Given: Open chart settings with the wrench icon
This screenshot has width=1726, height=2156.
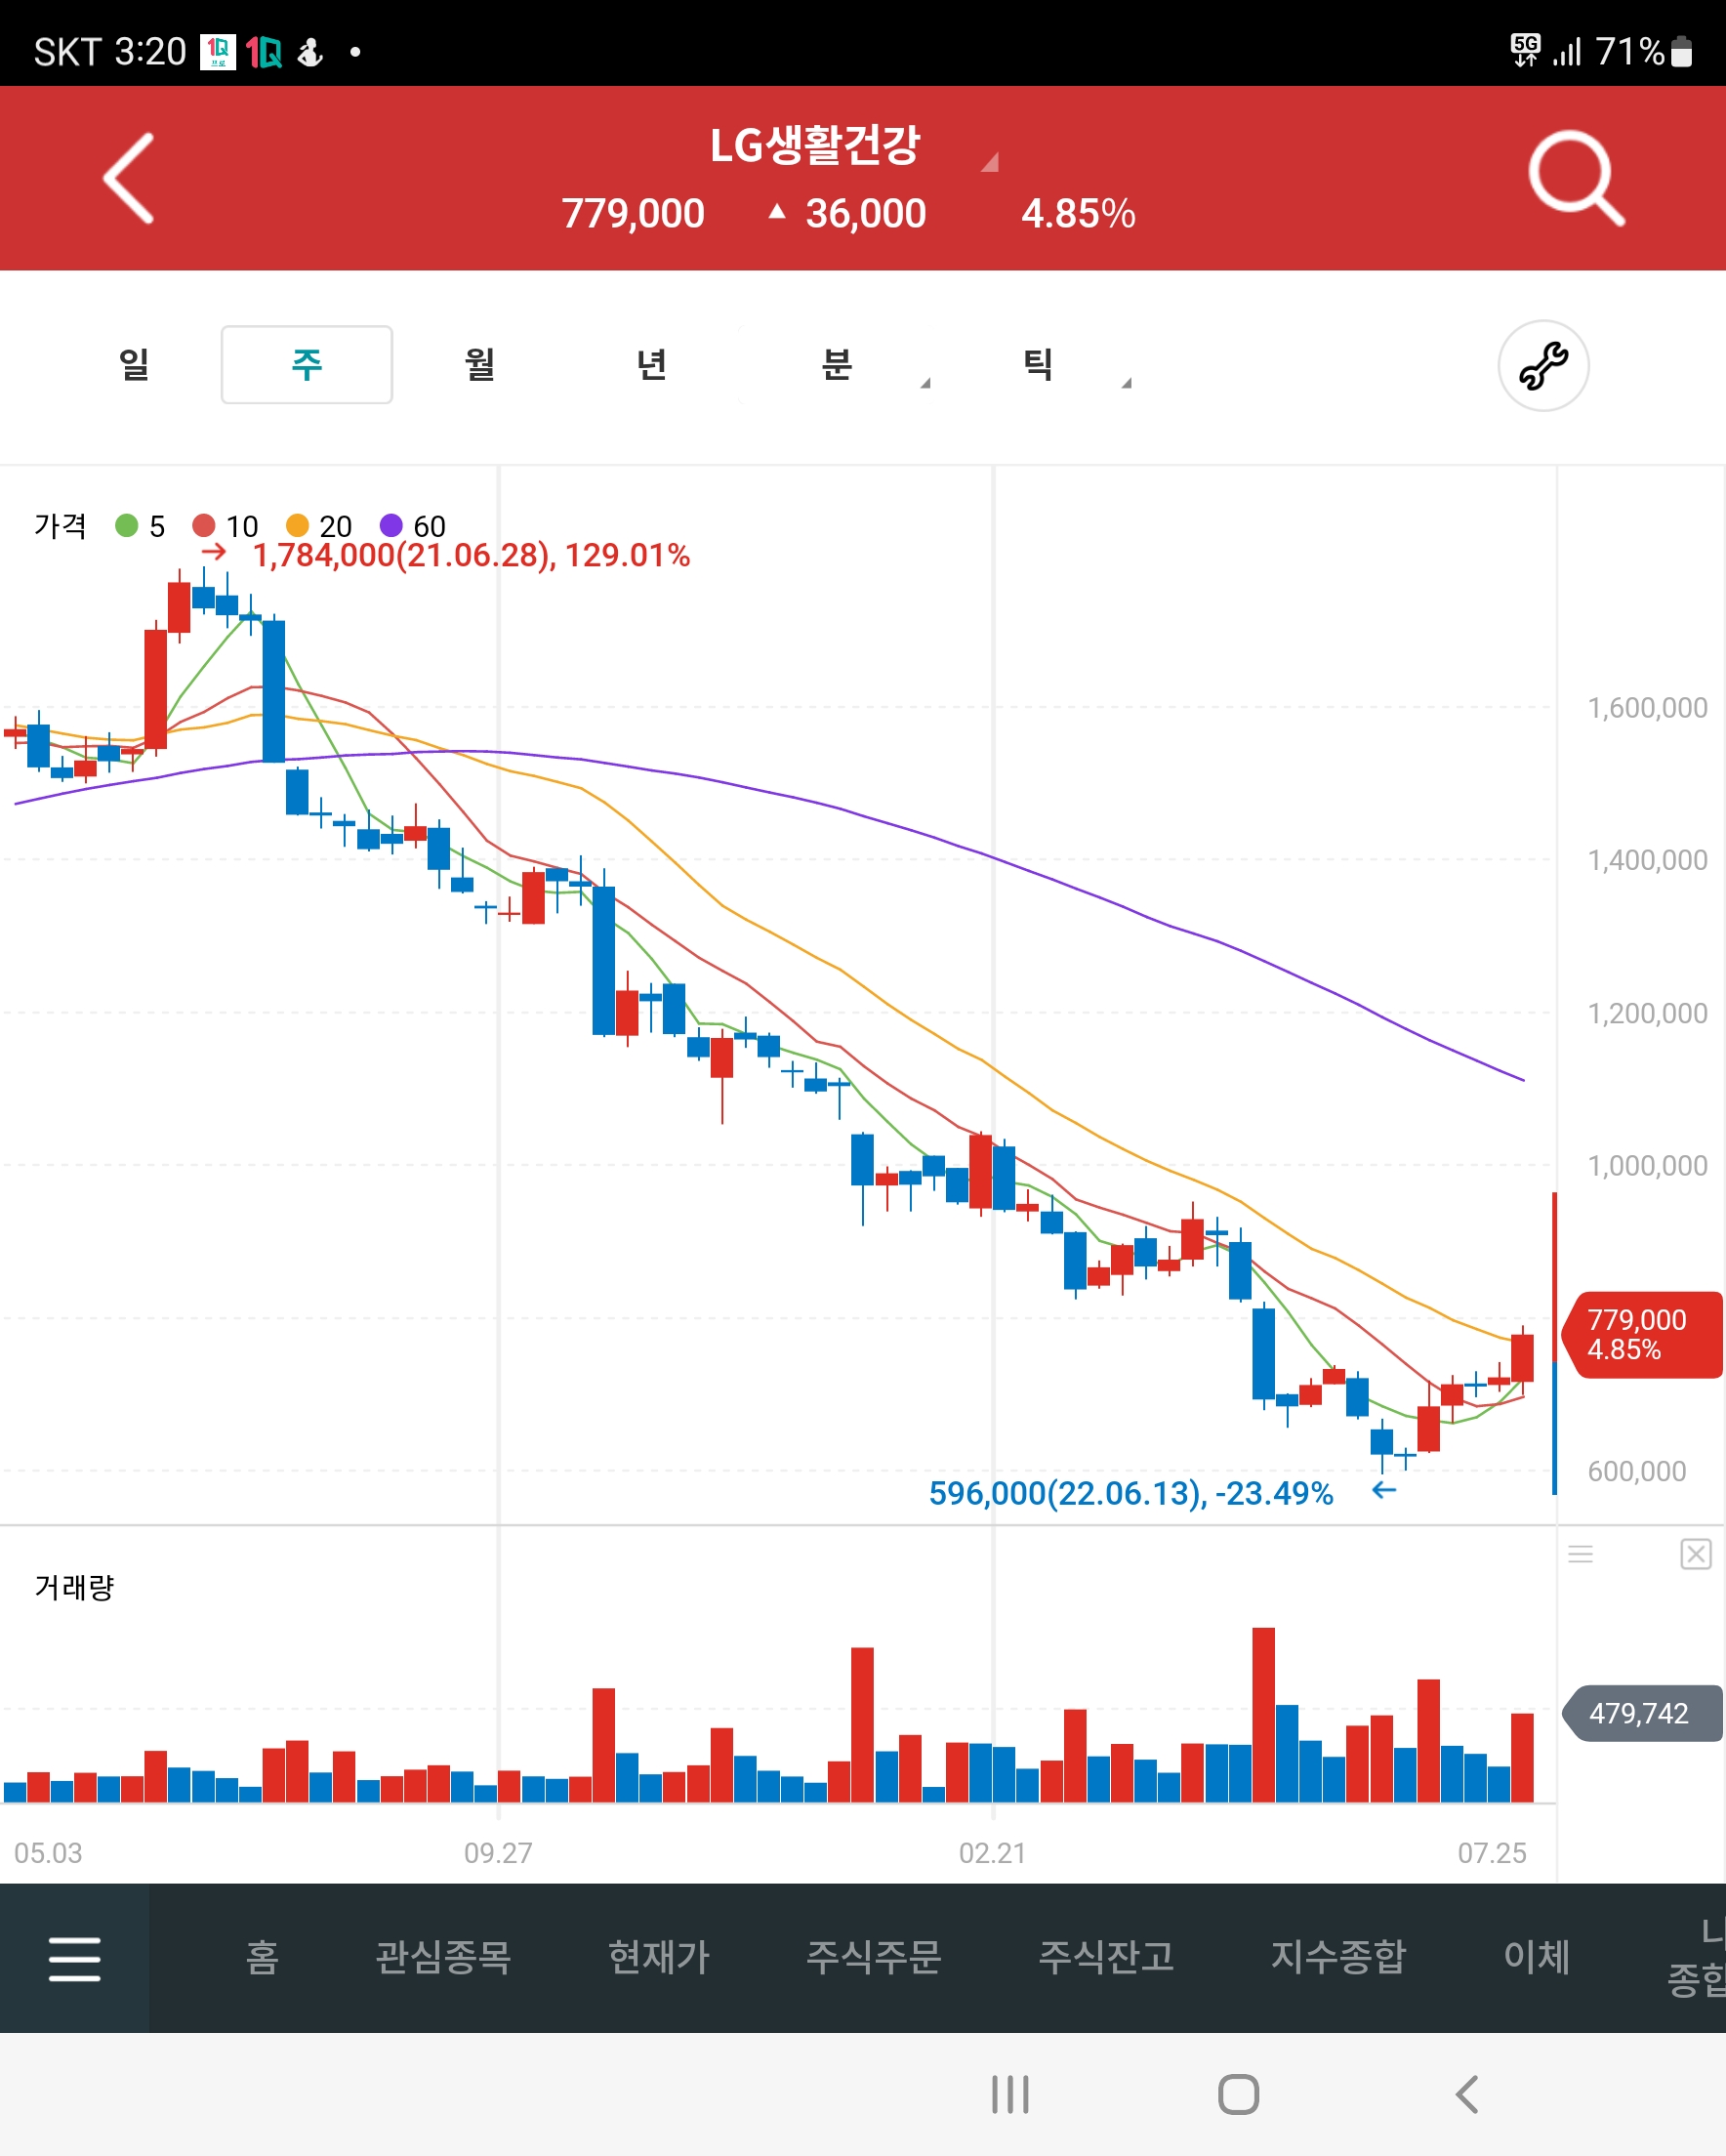Looking at the screenshot, I should pyautogui.click(x=1543, y=365).
